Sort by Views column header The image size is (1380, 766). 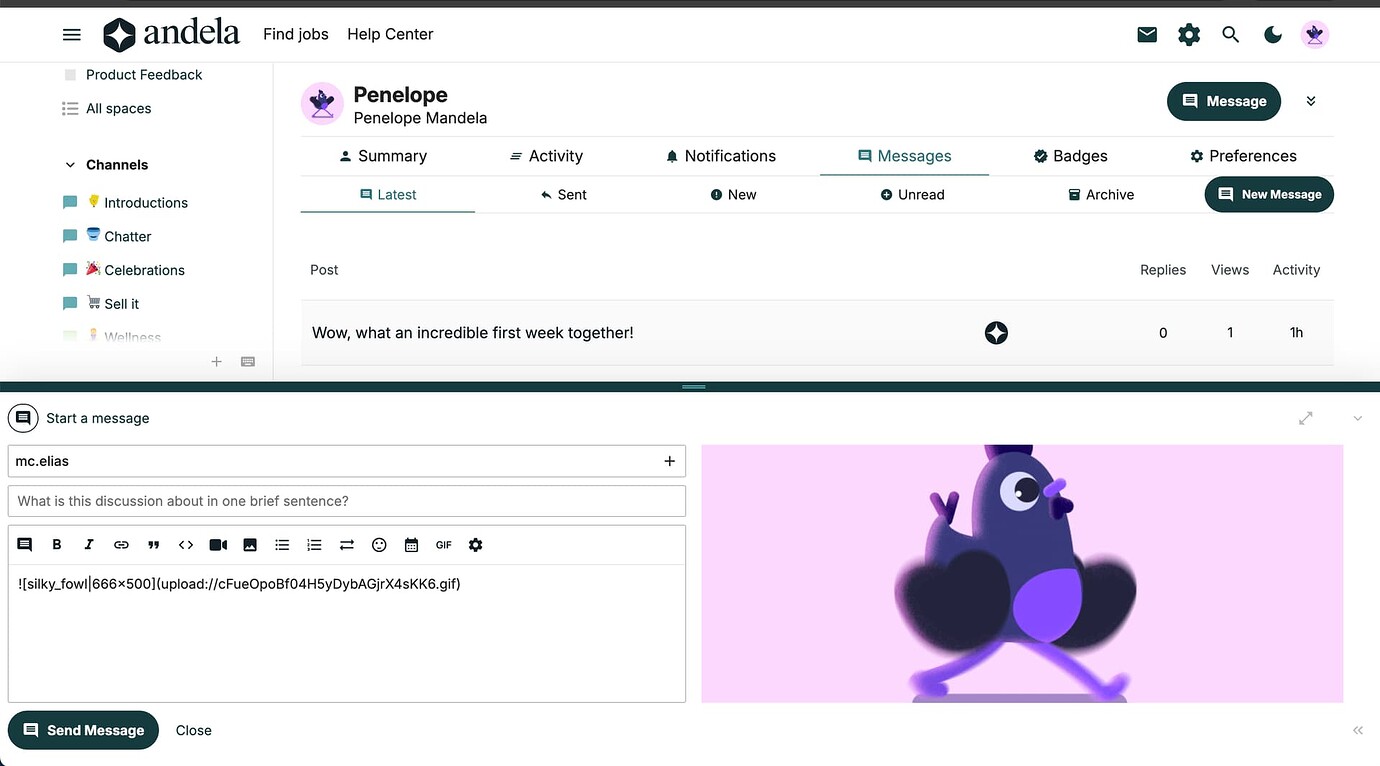coord(1230,270)
